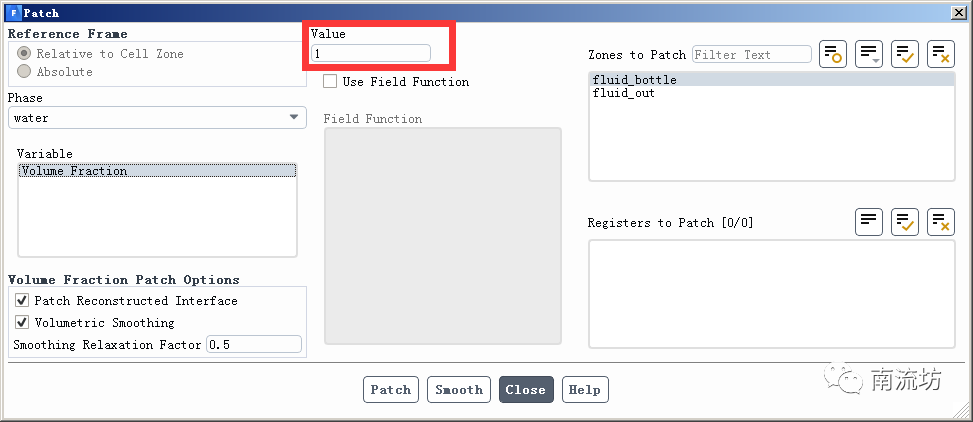Click the Patch button
973x422 pixels.
(390, 389)
